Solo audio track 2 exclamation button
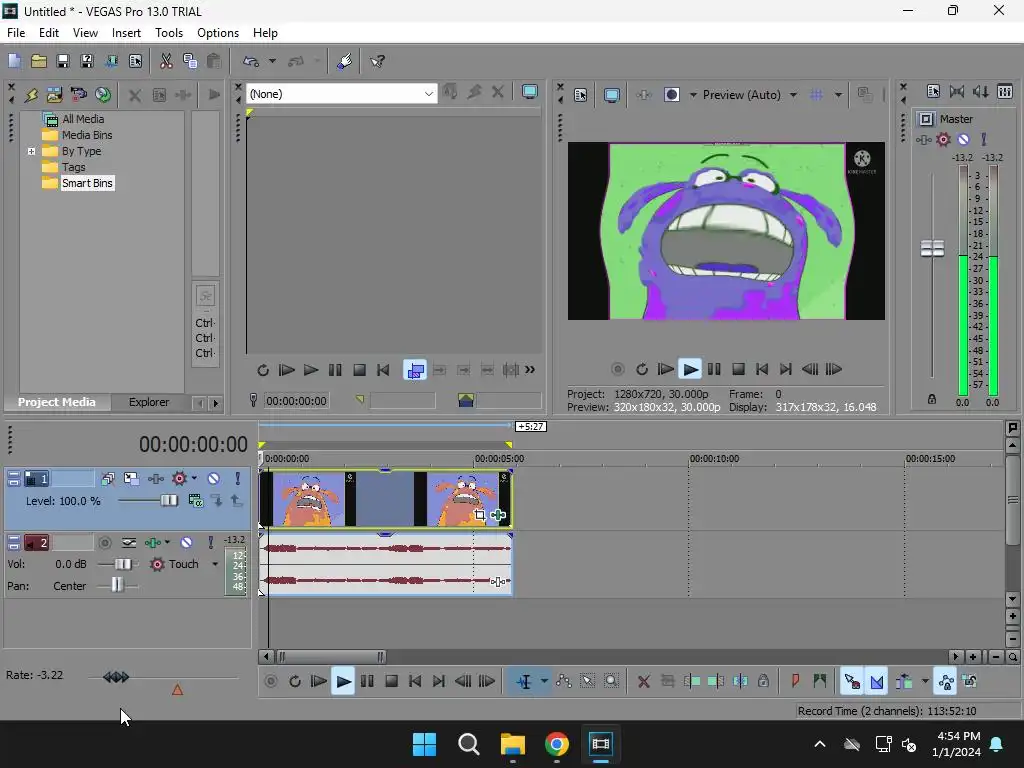Viewport: 1024px width, 768px height. click(210, 543)
